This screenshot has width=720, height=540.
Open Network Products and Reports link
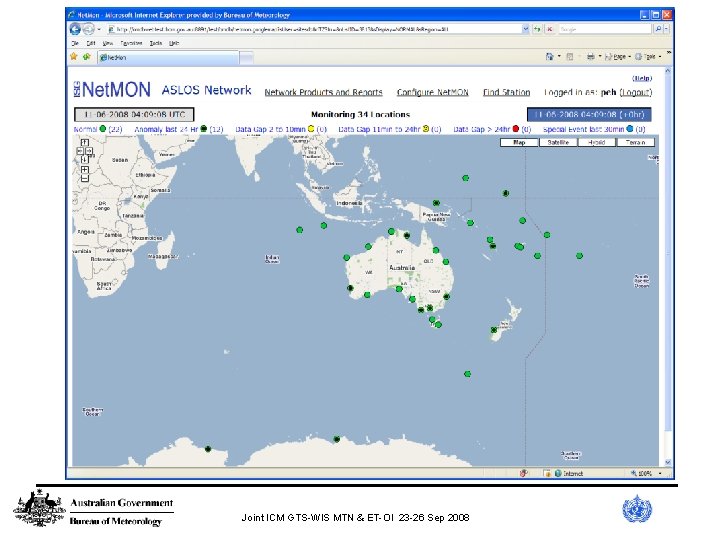click(323, 92)
